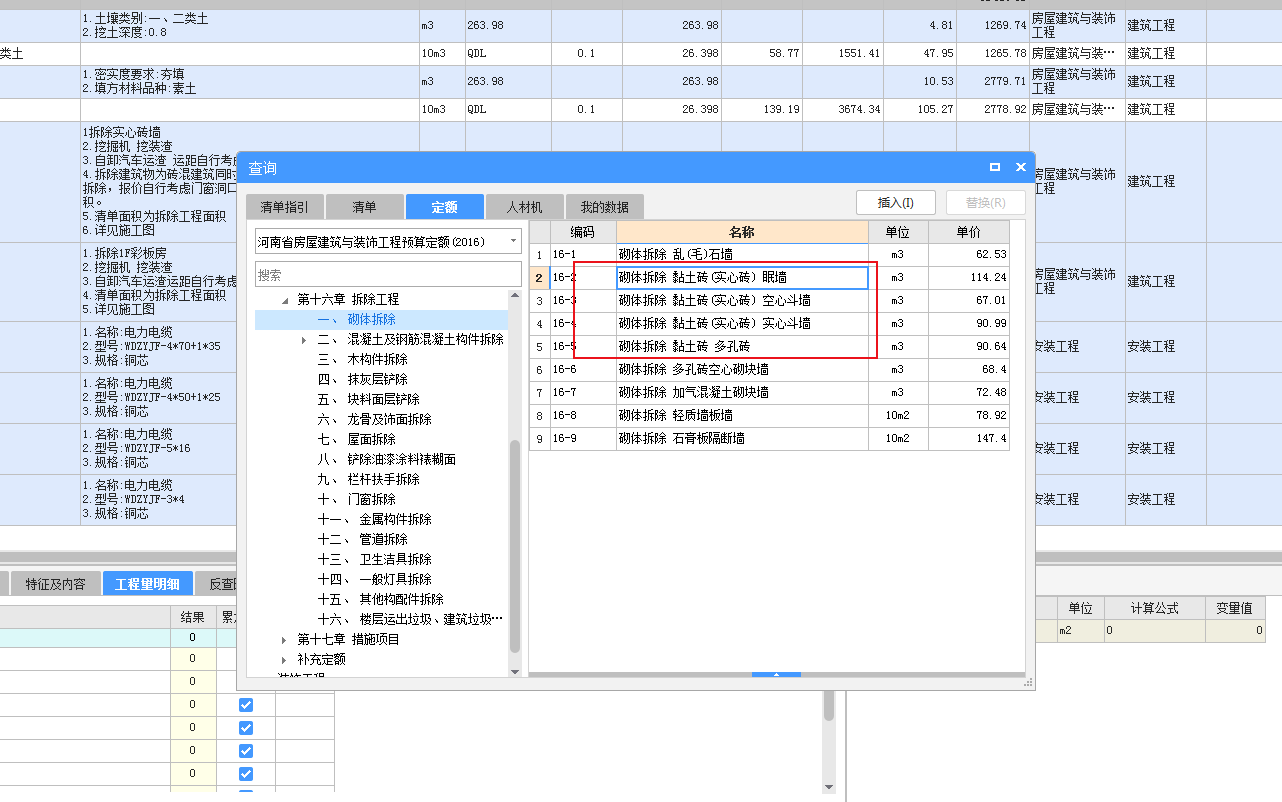Click the 编码 column header

tap(583, 231)
